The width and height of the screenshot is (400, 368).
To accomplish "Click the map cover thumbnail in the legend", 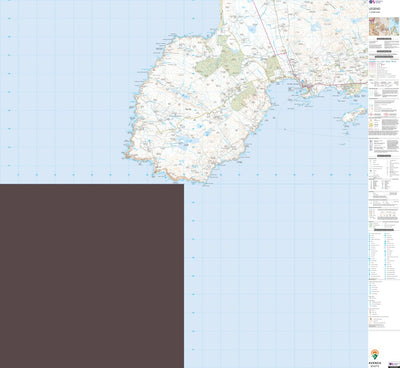I will tap(384, 27).
